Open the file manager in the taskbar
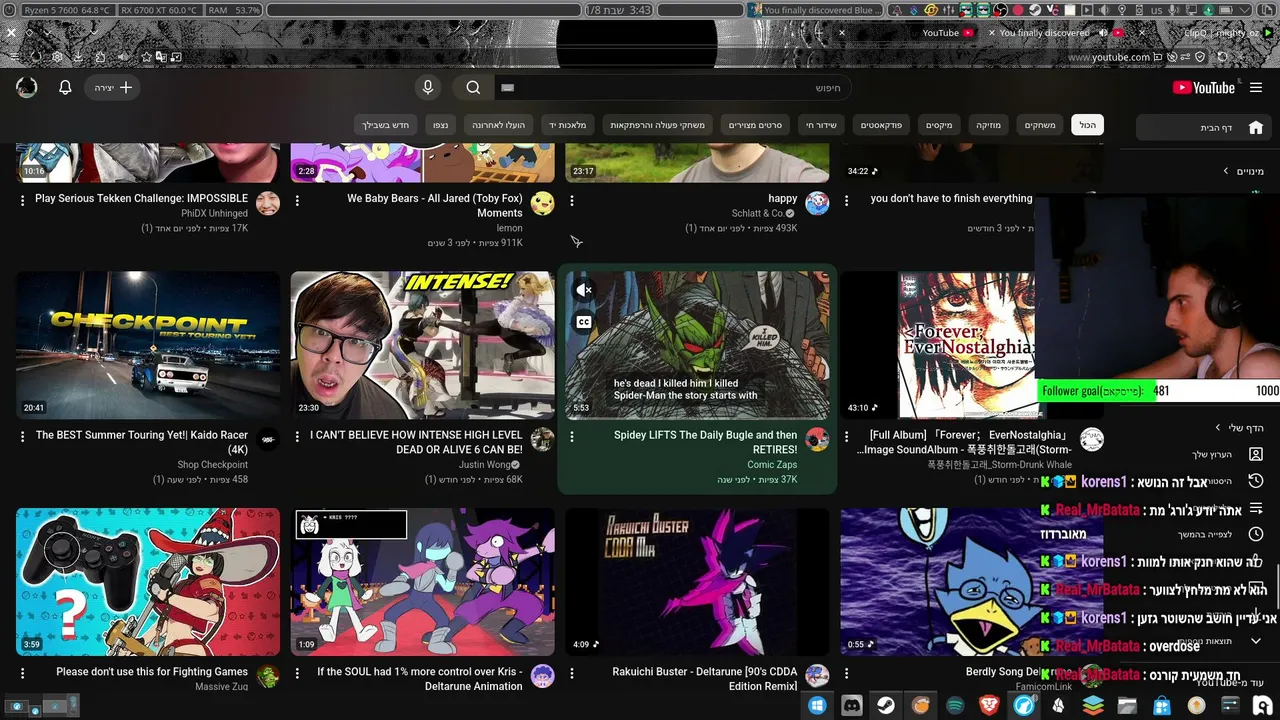This screenshot has height=720, width=1280. [x=1127, y=706]
